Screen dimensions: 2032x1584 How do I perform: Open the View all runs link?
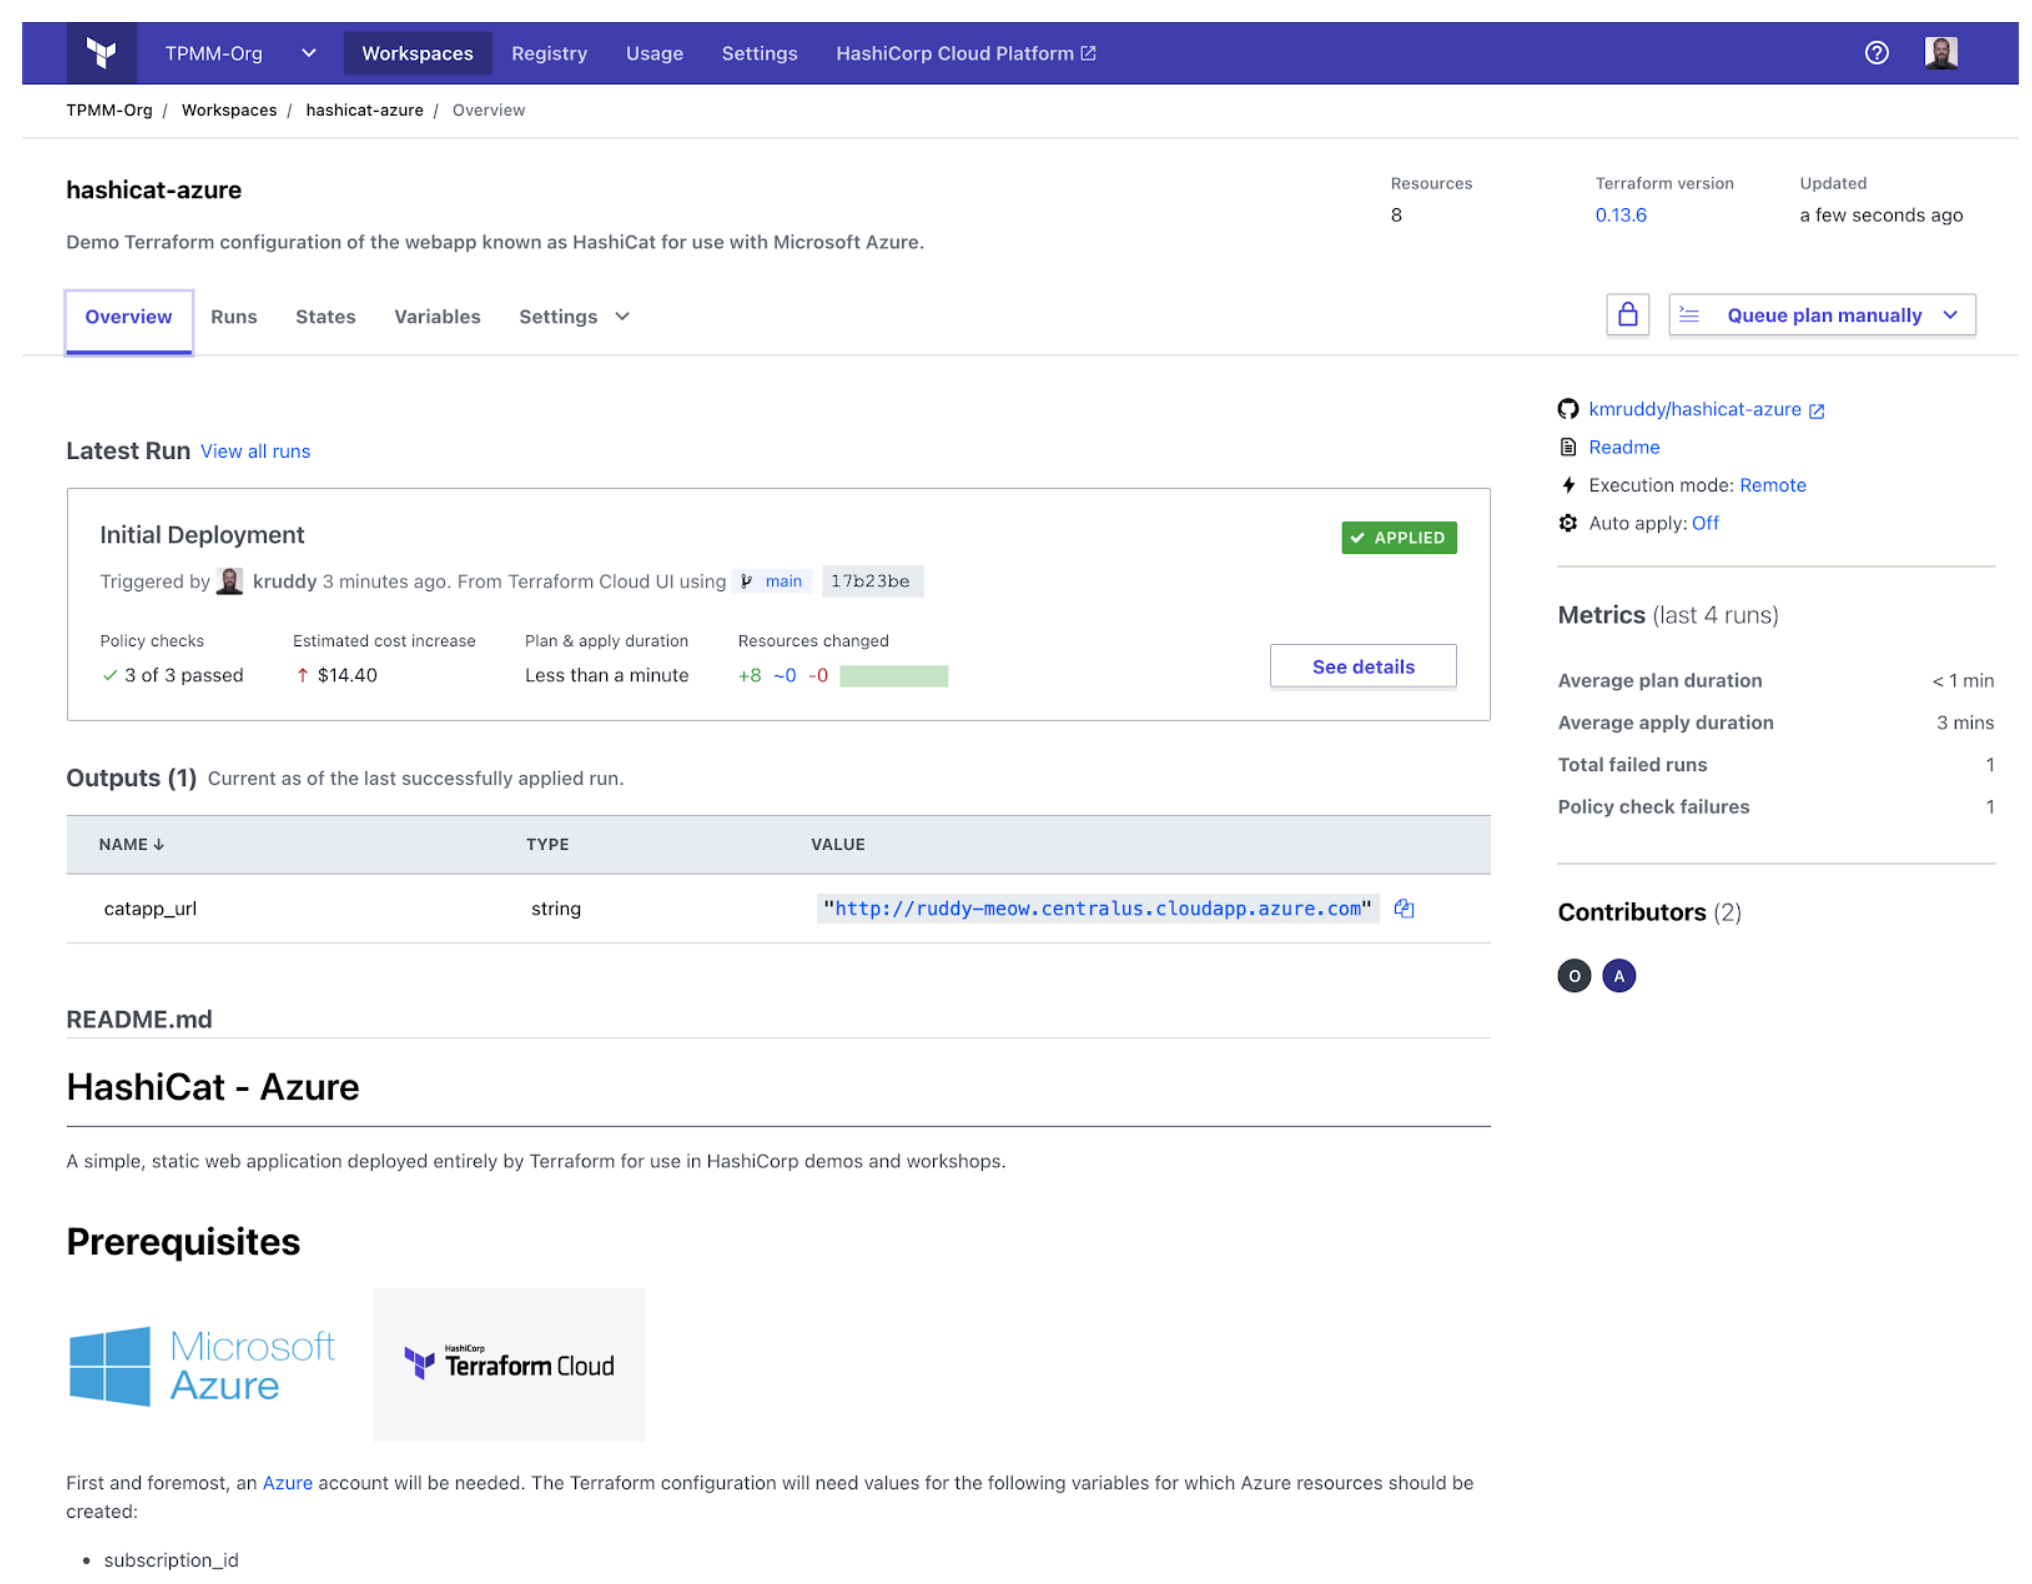(255, 451)
